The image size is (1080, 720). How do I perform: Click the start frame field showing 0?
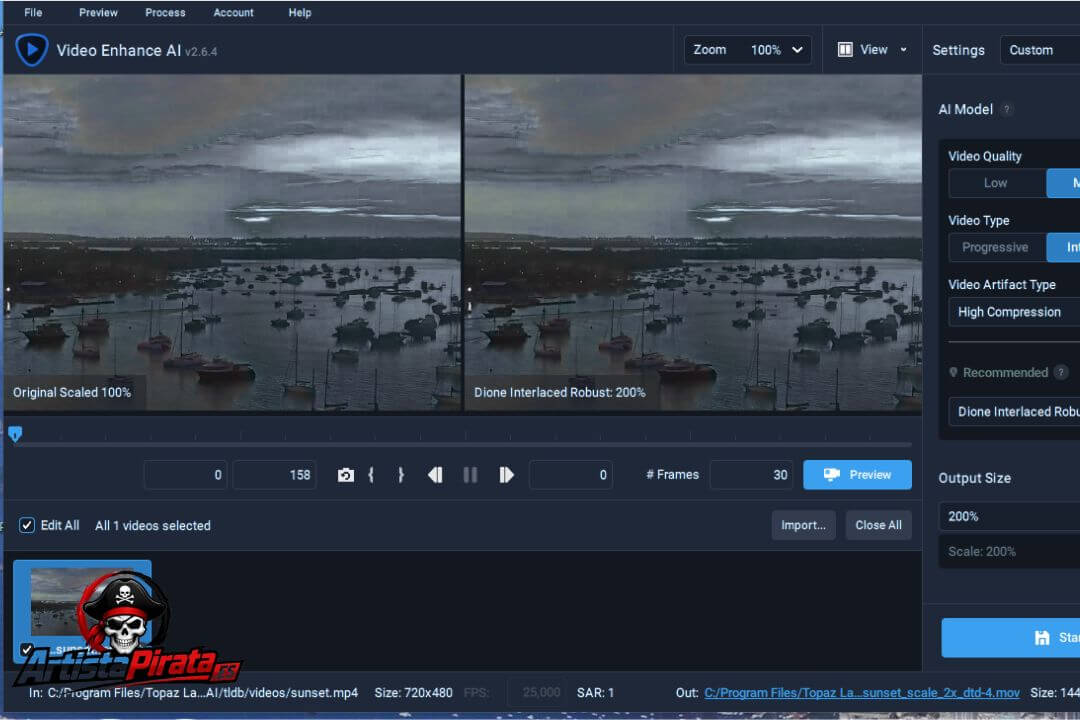185,475
